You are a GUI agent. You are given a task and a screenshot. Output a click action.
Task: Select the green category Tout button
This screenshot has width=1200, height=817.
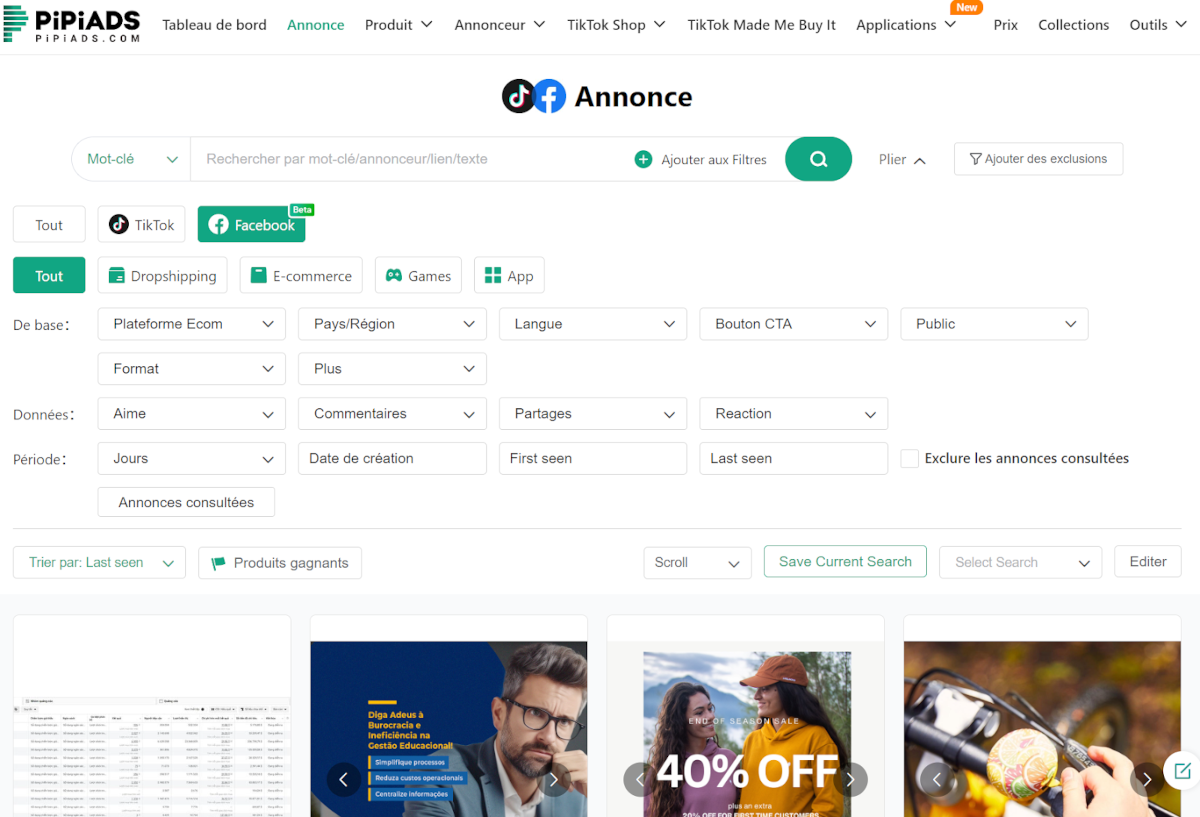[x=49, y=276]
